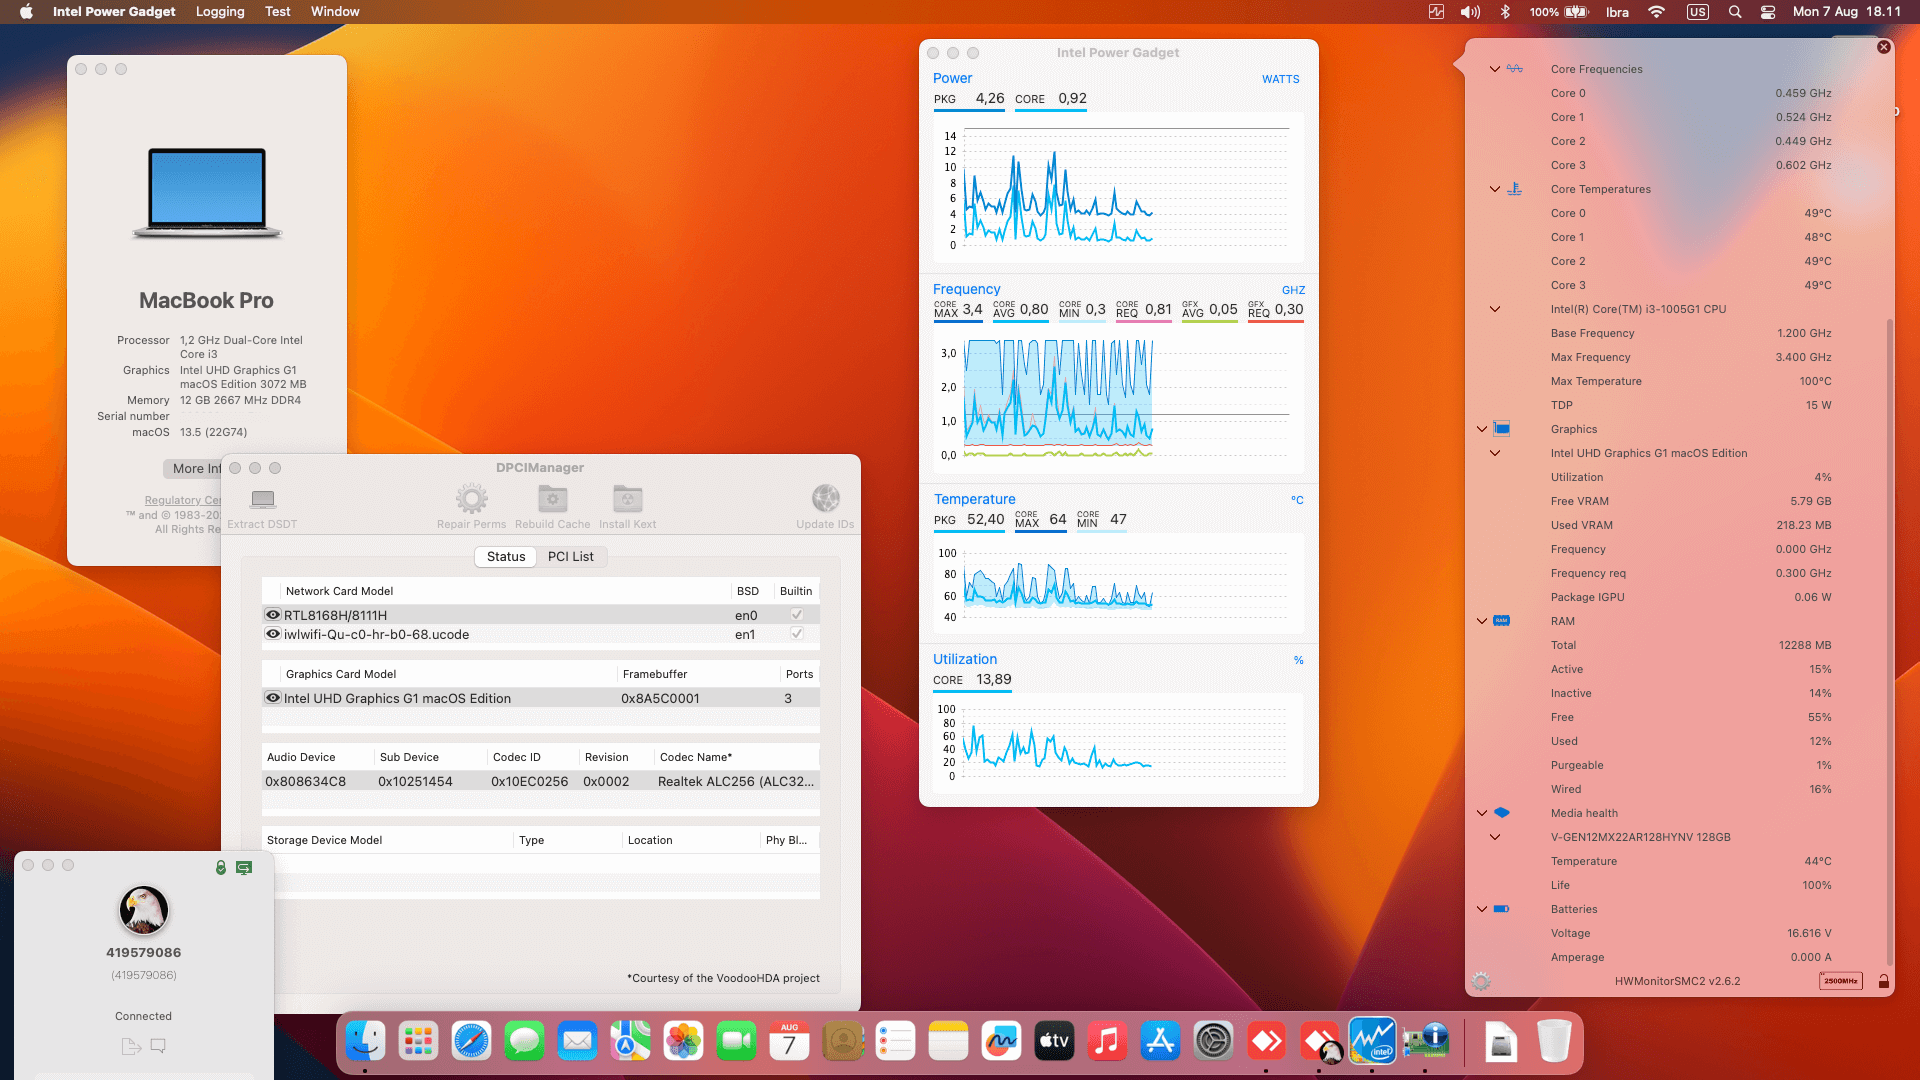Click the WATTS unit label in Power panel

coord(1280,79)
